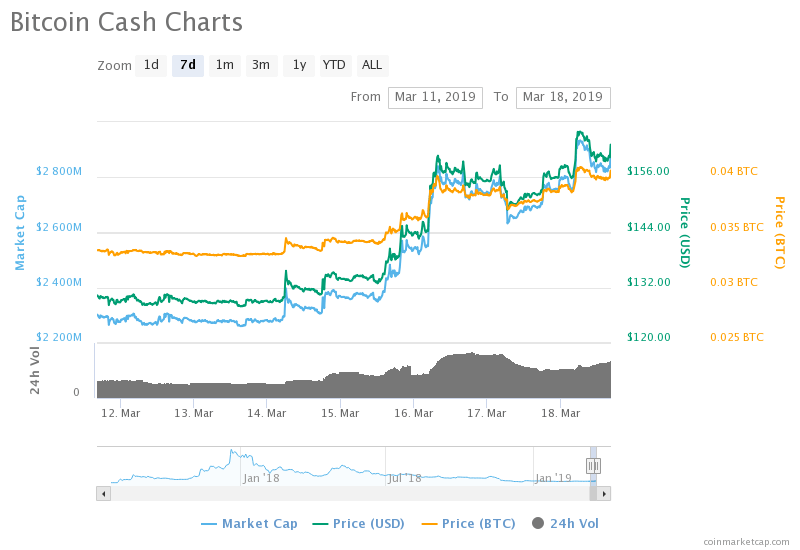Click the navigator scrollbar thumb
Screen dimensions: 800x550
click(593, 493)
